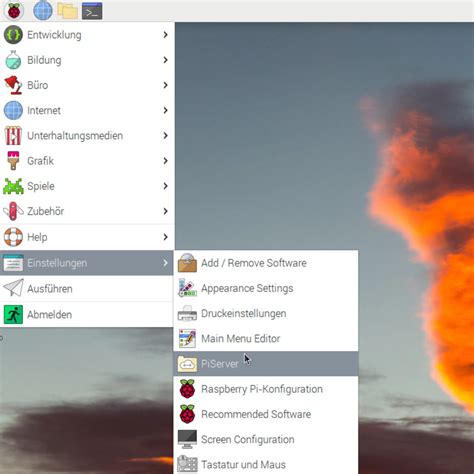Click the Entwicklung curly braces icon
The width and height of the screenshot is (474, 474).
13,35
